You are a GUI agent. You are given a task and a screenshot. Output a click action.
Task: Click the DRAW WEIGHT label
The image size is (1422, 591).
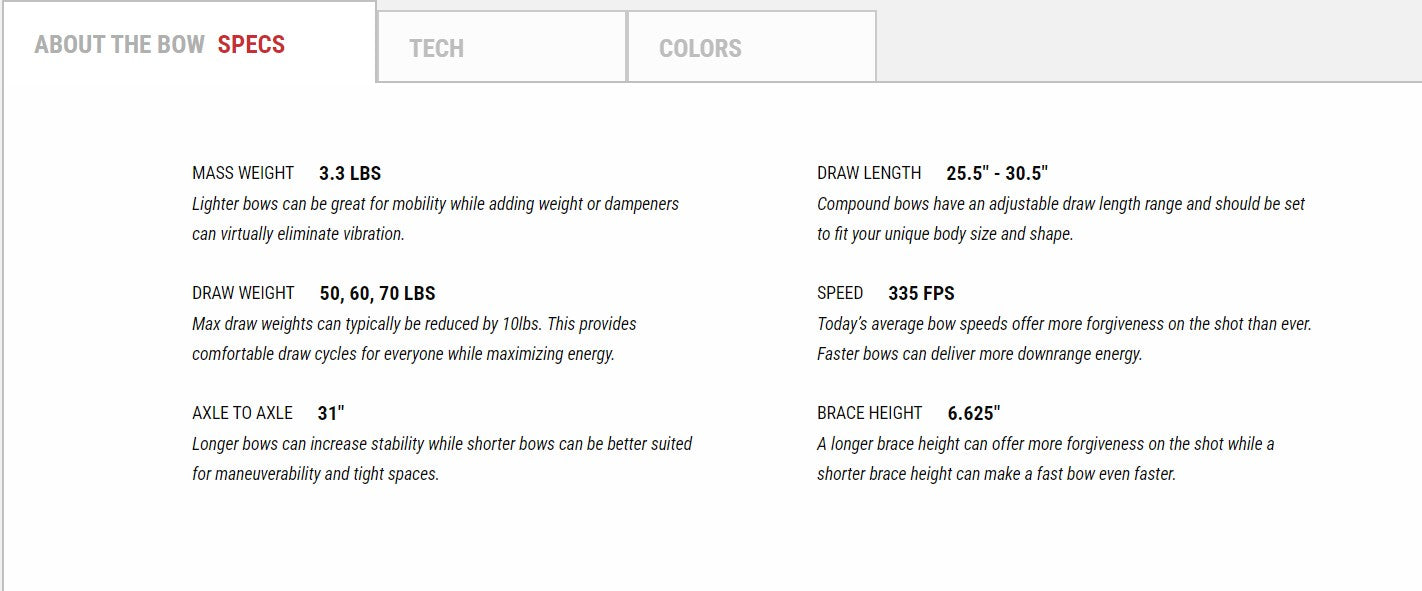(243, 293)
